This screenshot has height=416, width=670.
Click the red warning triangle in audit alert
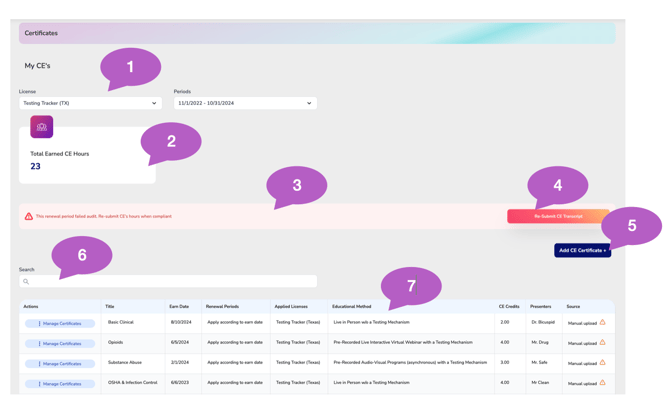29,216
